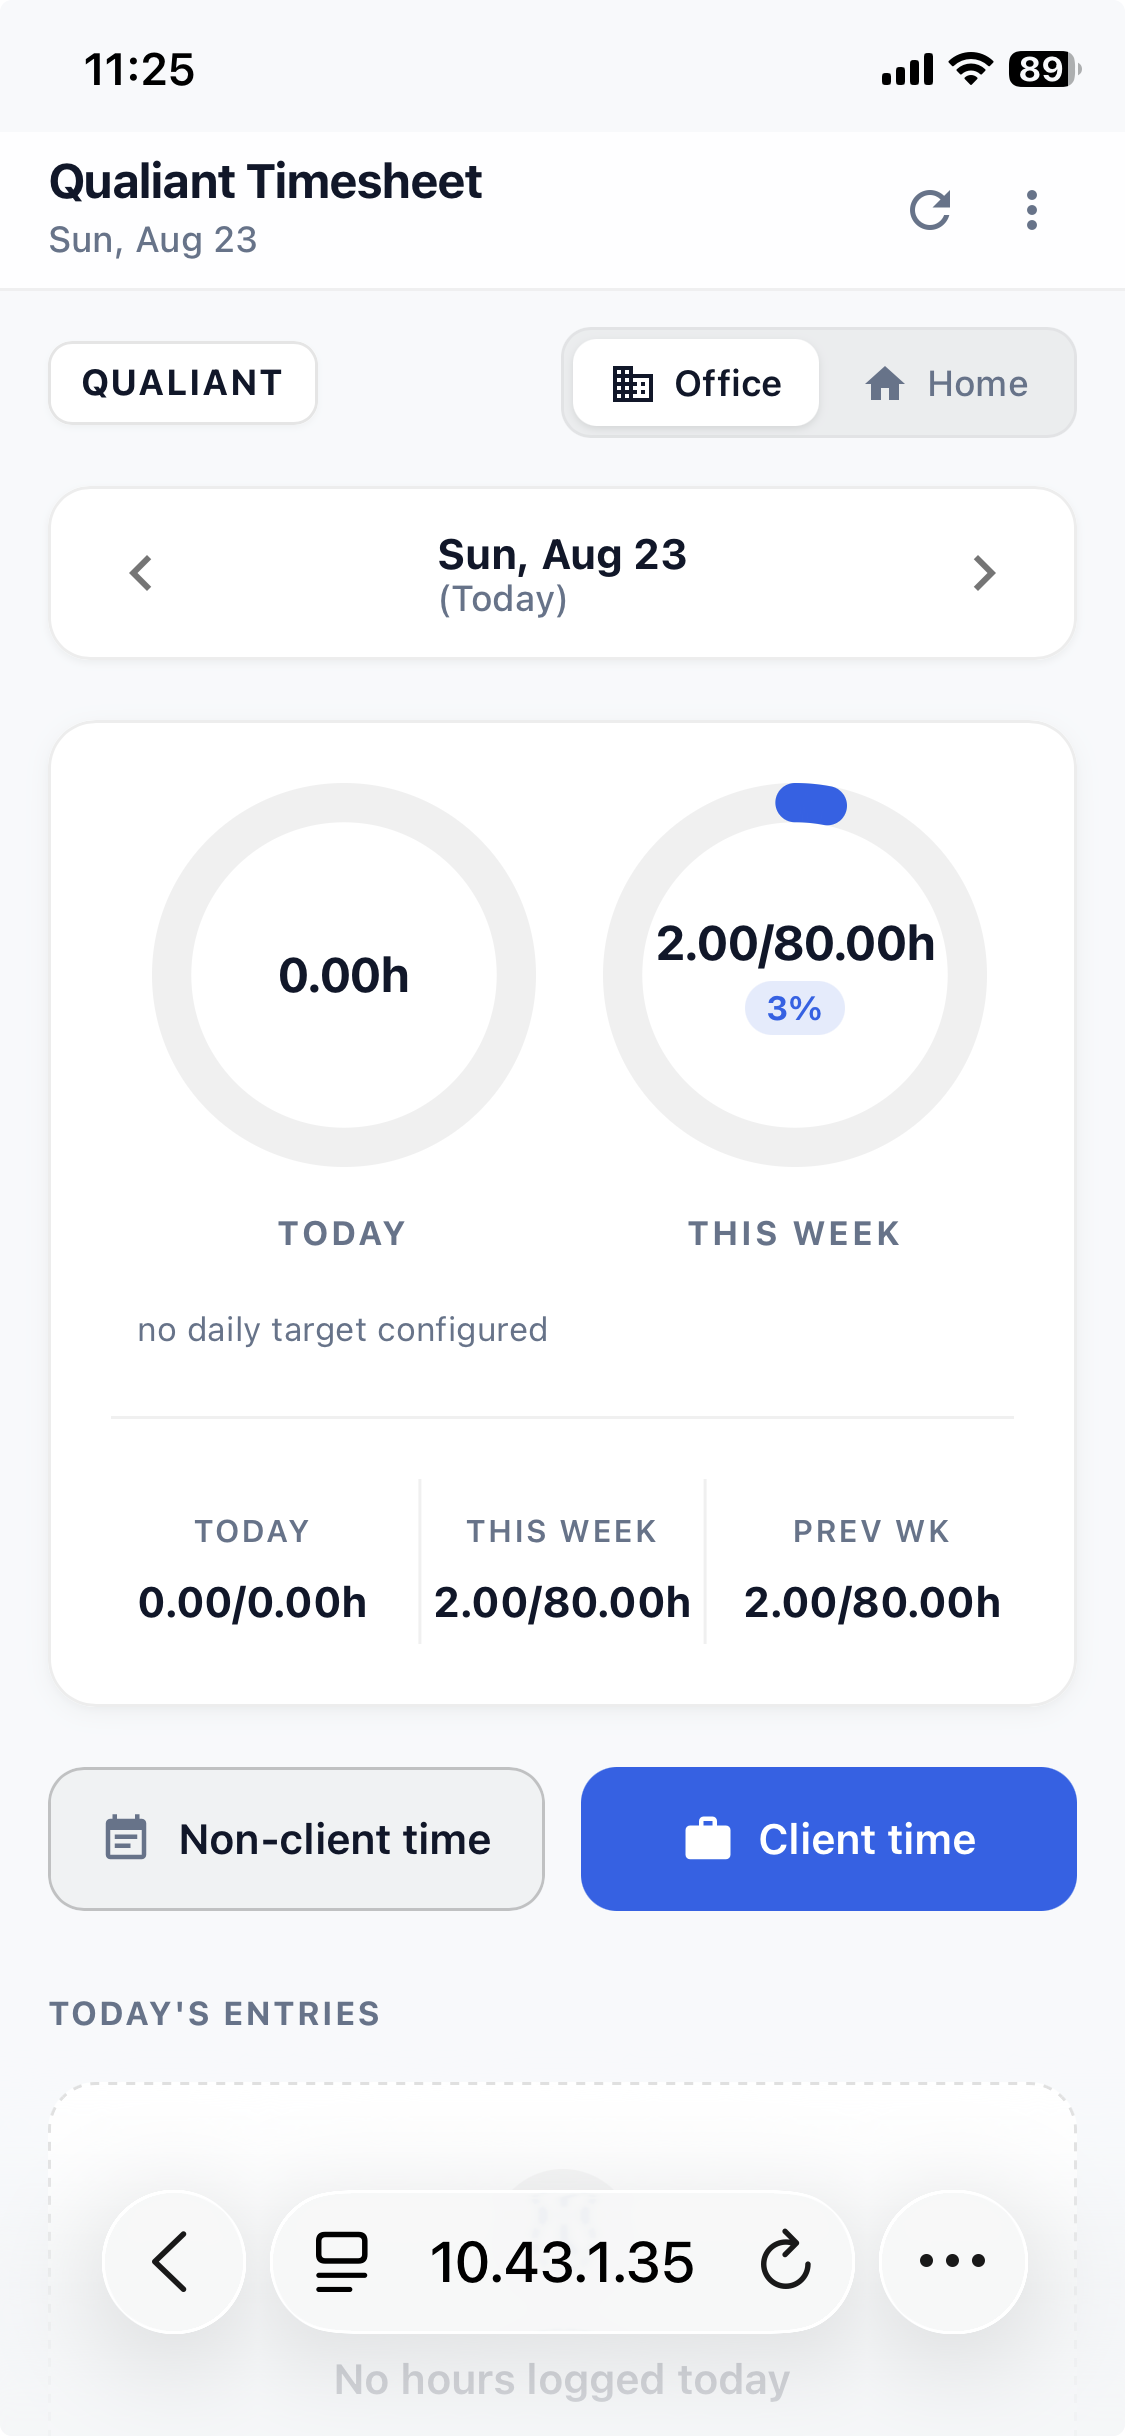Image resolution: width=1125 pixels, height=2436 pixels.
Task: Tap the This Week 3% progress ring
Action: coord(795,975)
